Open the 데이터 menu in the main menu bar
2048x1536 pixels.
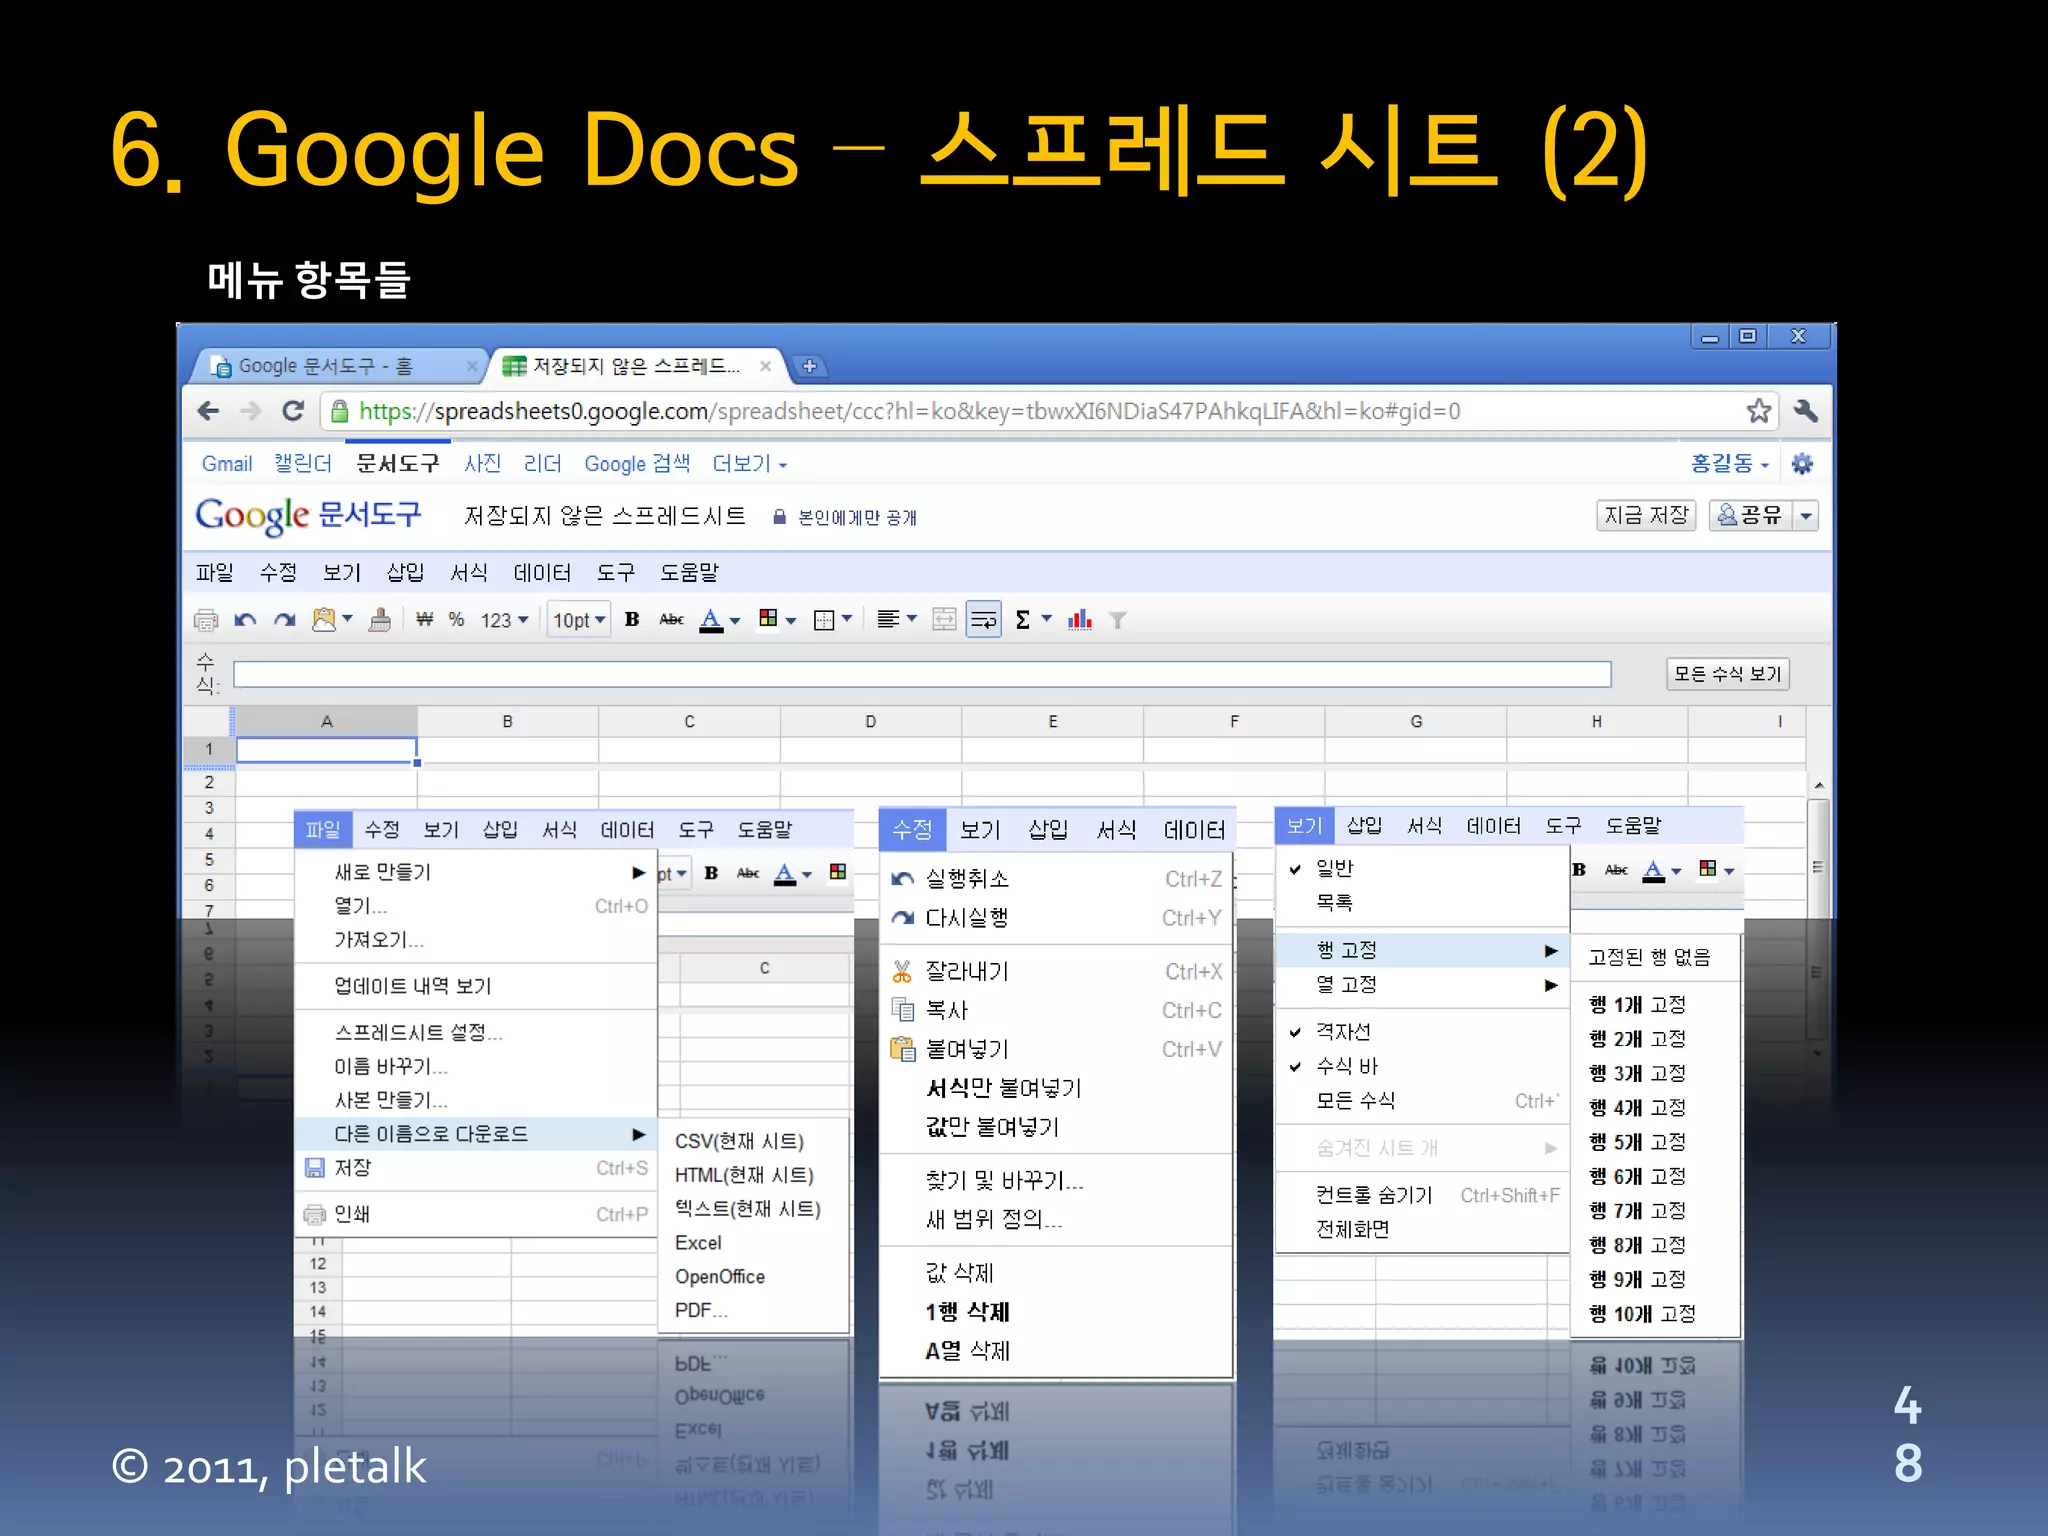click(x=542, y=572)
